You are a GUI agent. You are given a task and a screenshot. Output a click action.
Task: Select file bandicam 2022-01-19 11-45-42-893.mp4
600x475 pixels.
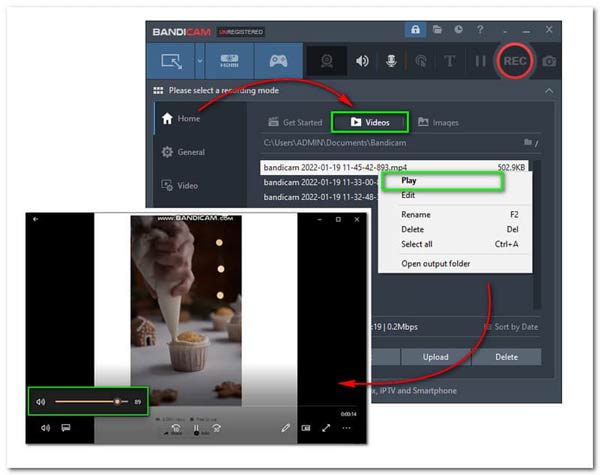[394, 167]
